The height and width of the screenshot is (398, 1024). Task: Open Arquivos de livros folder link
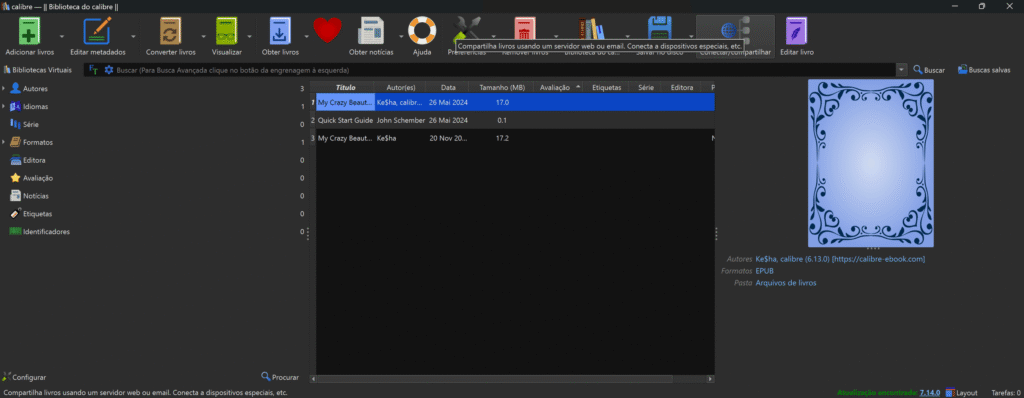click(786, 283)
